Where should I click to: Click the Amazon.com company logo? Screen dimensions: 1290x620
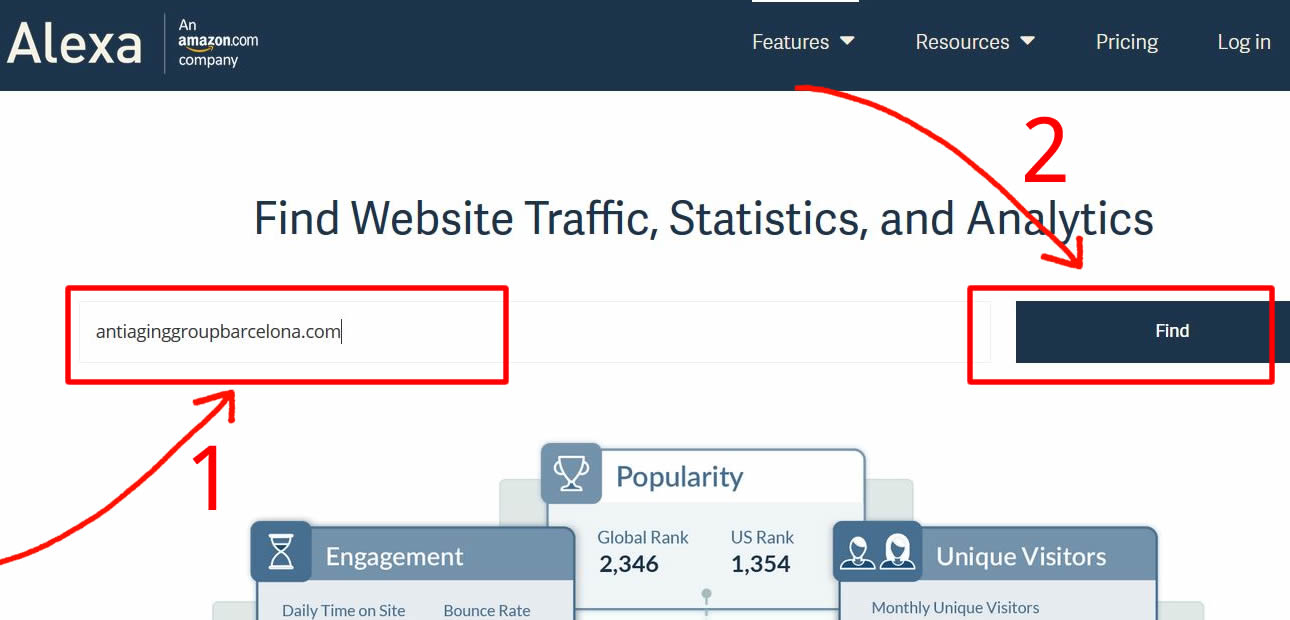(218, 43)
